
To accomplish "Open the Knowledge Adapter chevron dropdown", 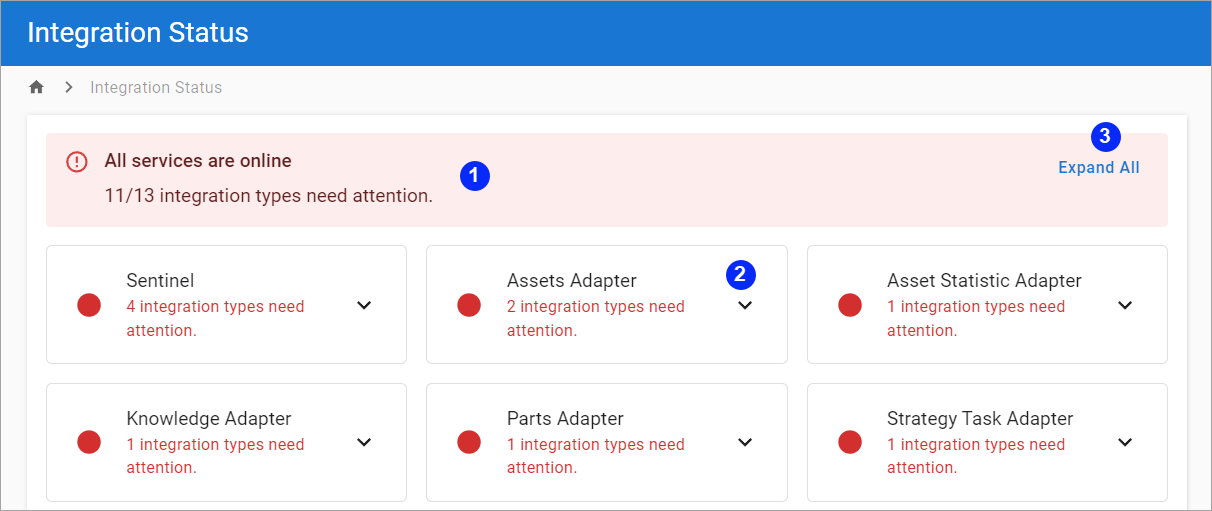I will click(364, 442).
